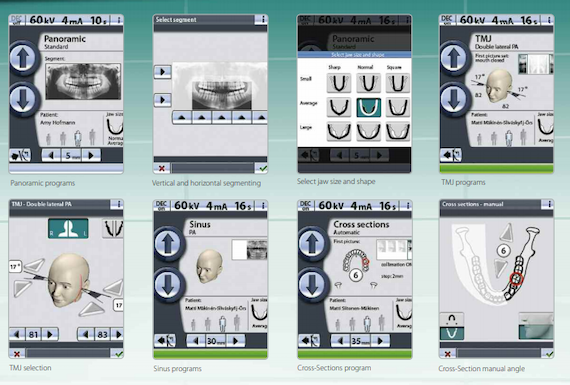Open info button on TMJ program screen
This screenshot has width=570, height=385.
(549, 20)
